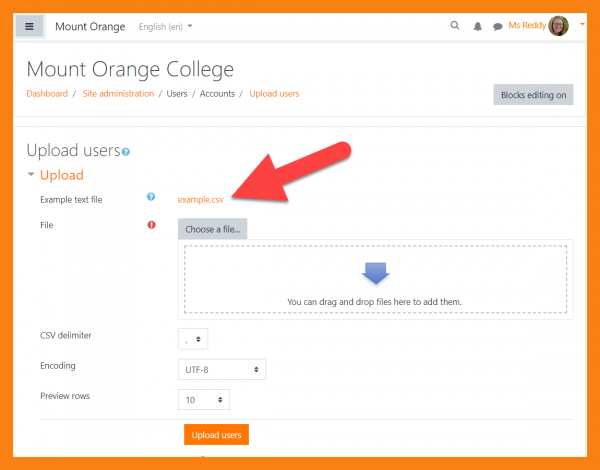Open the English (en) language menu

click(166, 26)
